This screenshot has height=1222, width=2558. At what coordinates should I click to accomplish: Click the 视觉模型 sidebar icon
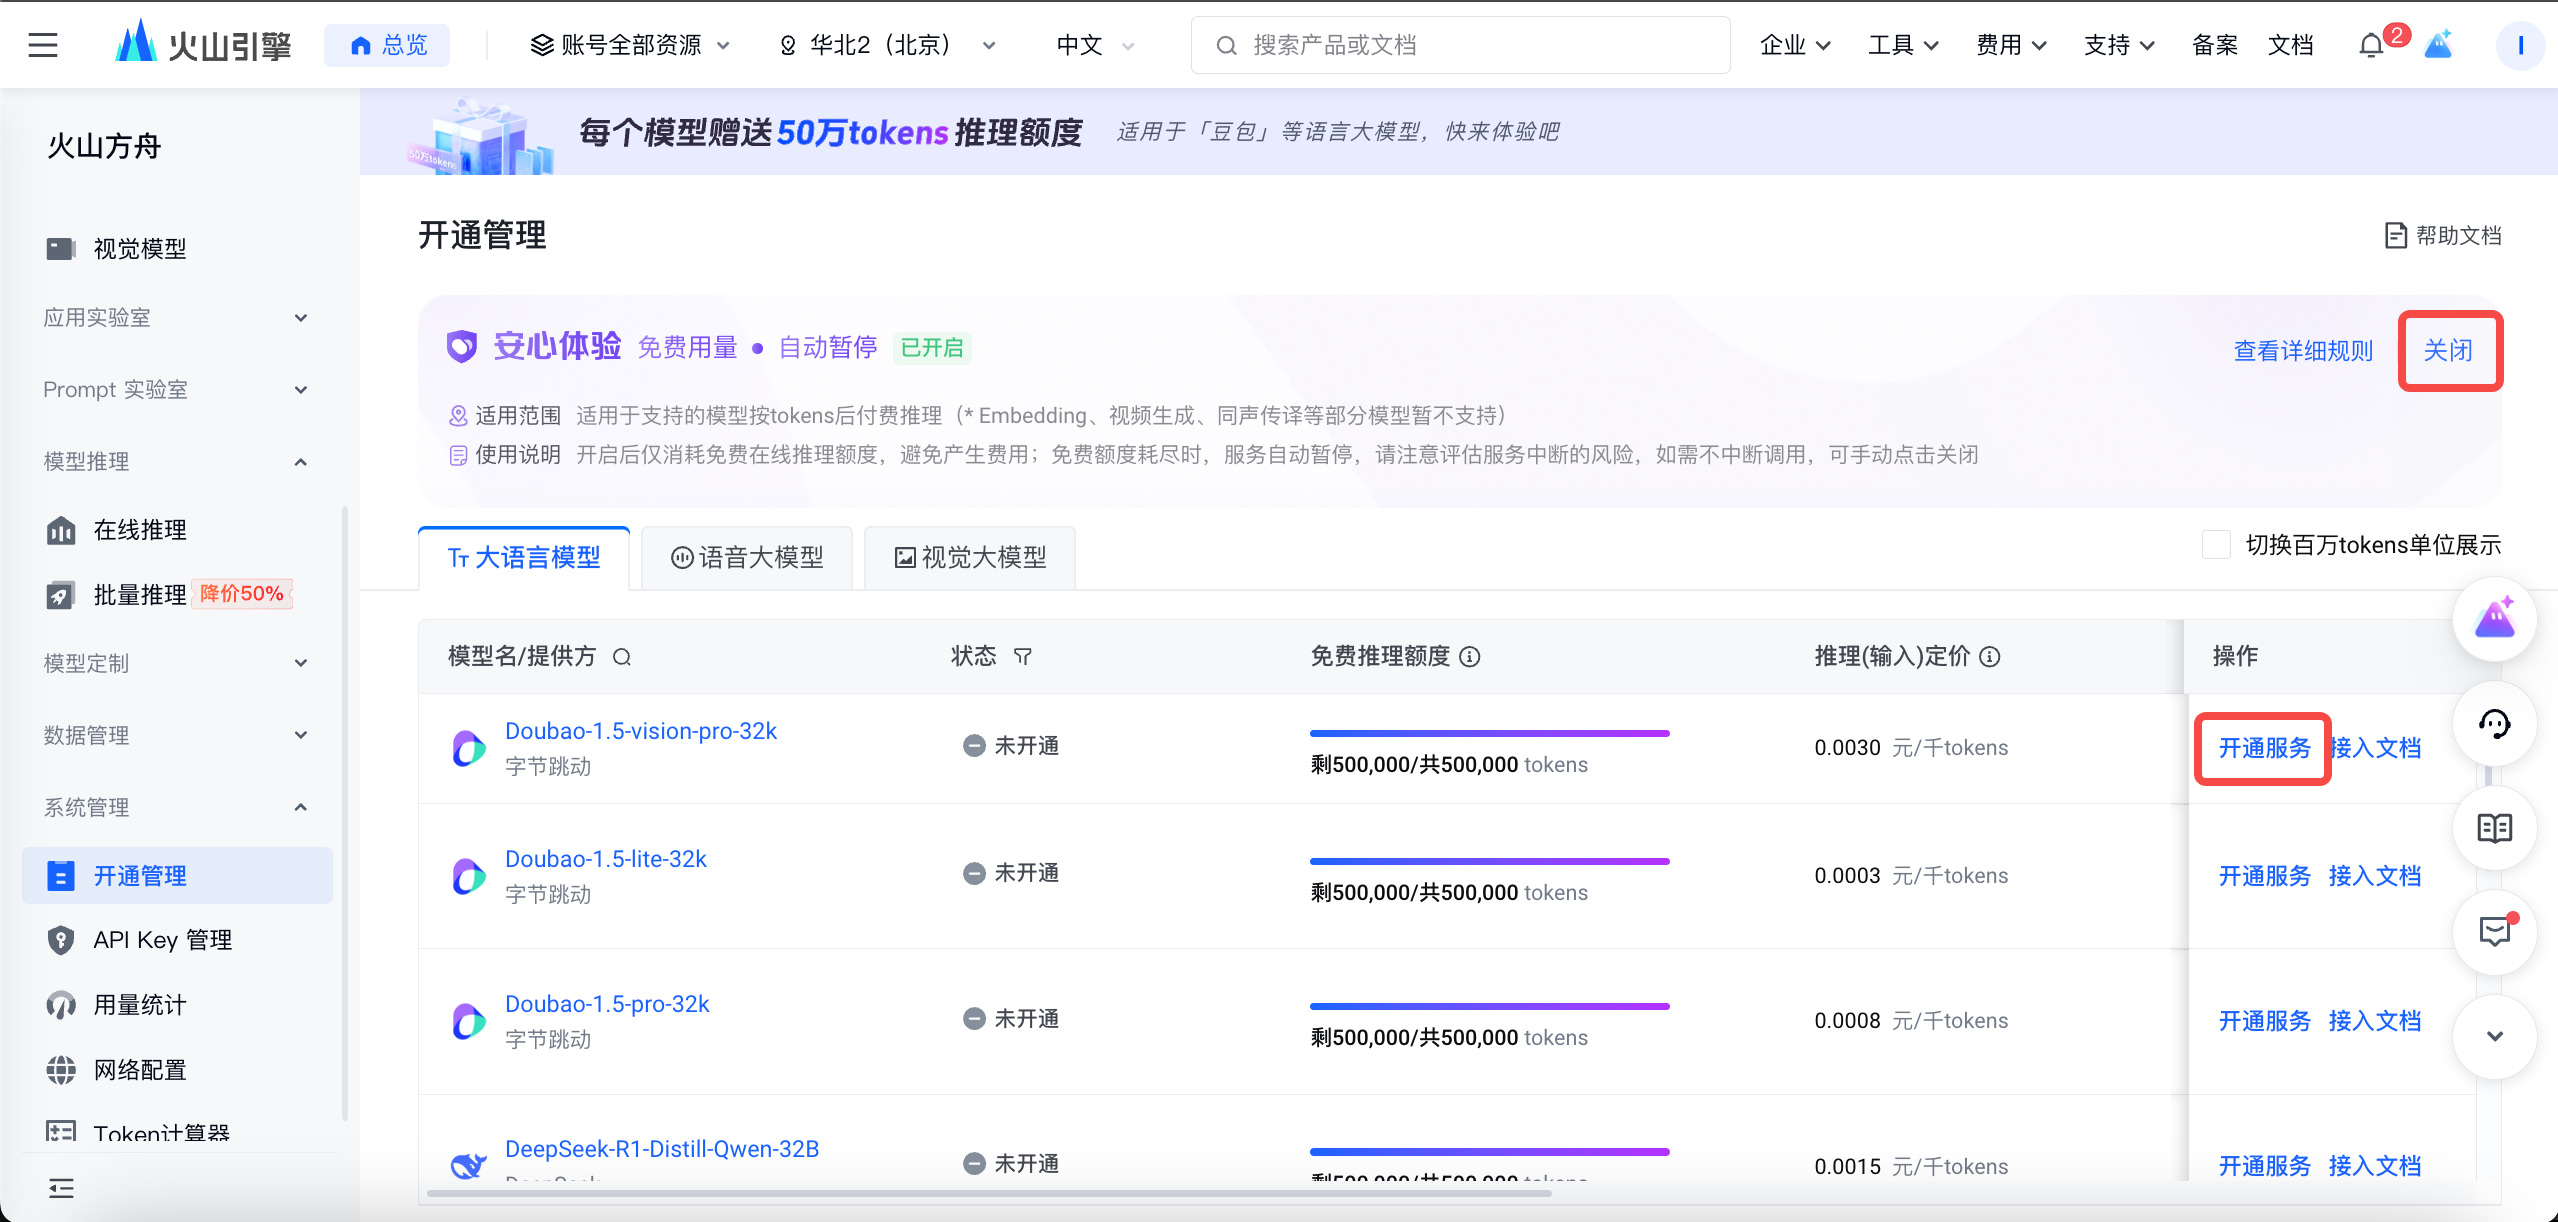pyautogui.click(x=60, y=248)
